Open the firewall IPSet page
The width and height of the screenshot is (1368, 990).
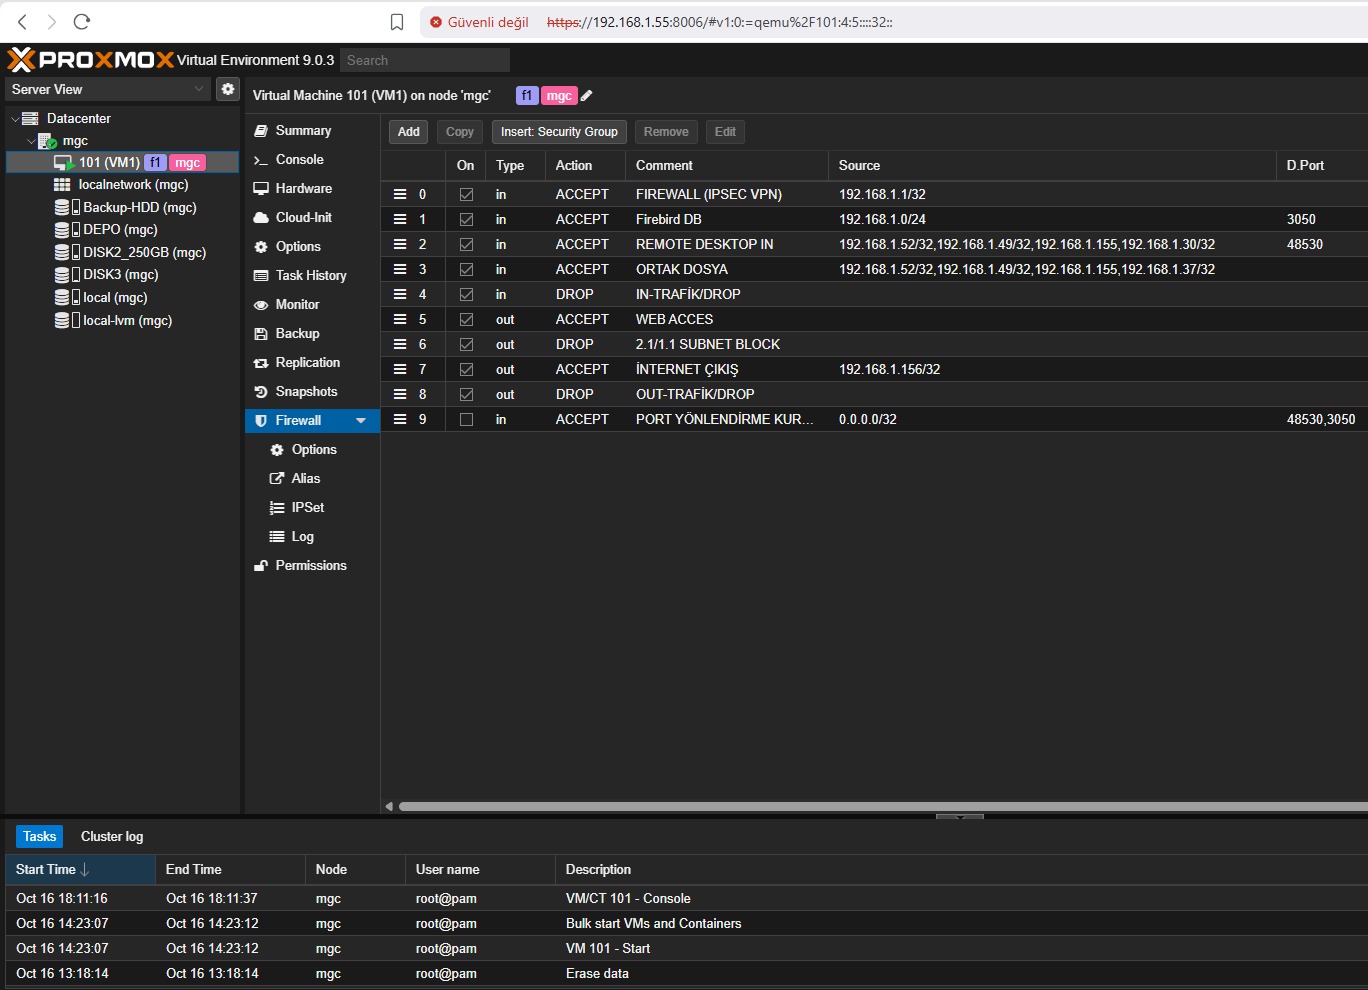(307, 508)
